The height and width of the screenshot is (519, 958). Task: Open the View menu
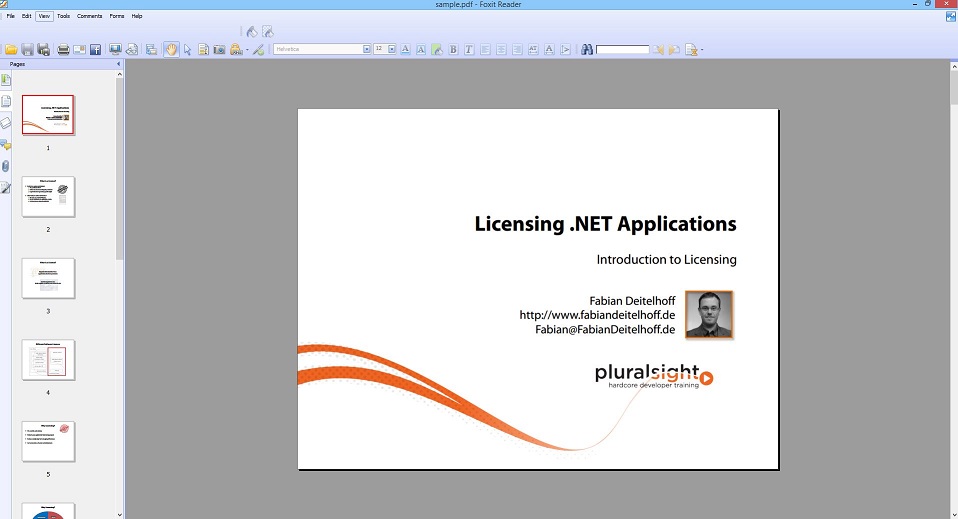[44, 16]
